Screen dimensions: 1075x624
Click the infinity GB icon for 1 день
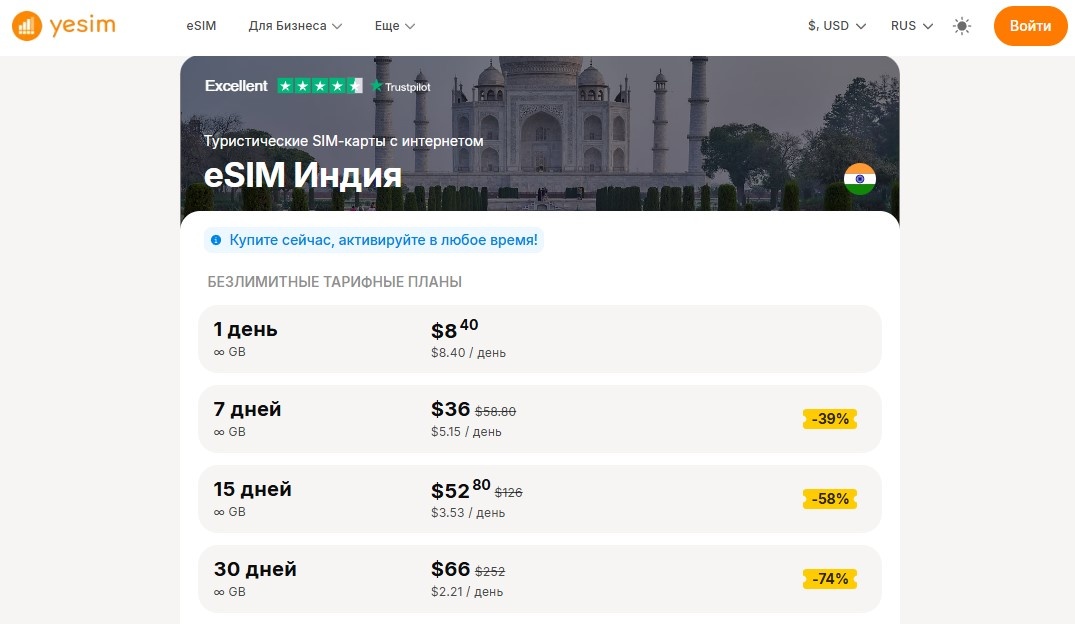coord(217,352)
